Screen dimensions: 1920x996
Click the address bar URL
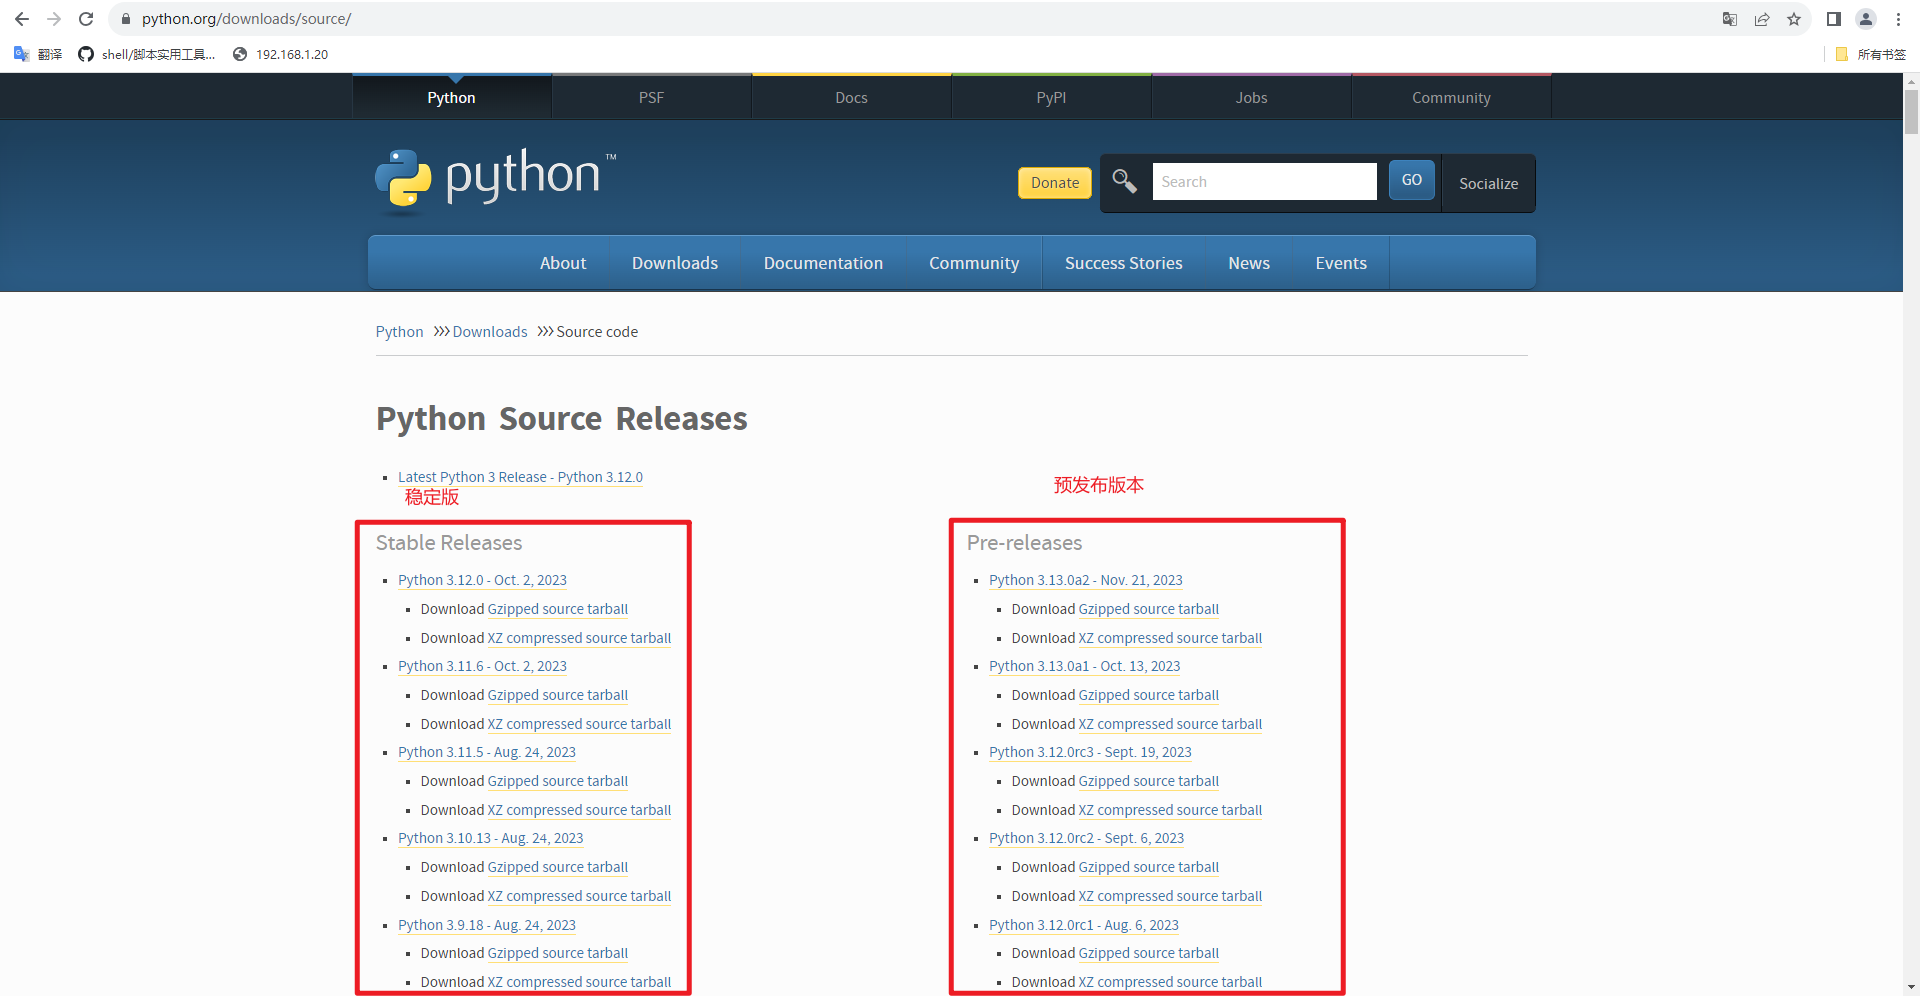246,19
